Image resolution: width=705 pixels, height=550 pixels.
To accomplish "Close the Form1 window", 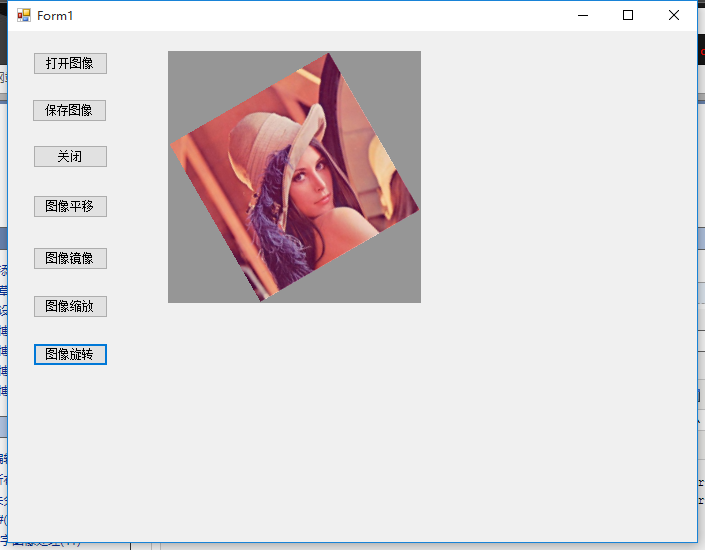I will [x=674, y=15].
